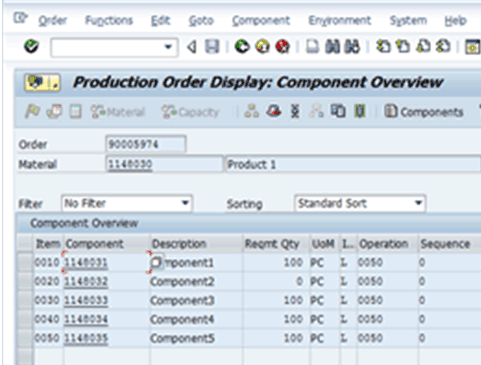Select row selector for item 0010
The height and width of the screenshot is (365, 481).
pos(25,263)
